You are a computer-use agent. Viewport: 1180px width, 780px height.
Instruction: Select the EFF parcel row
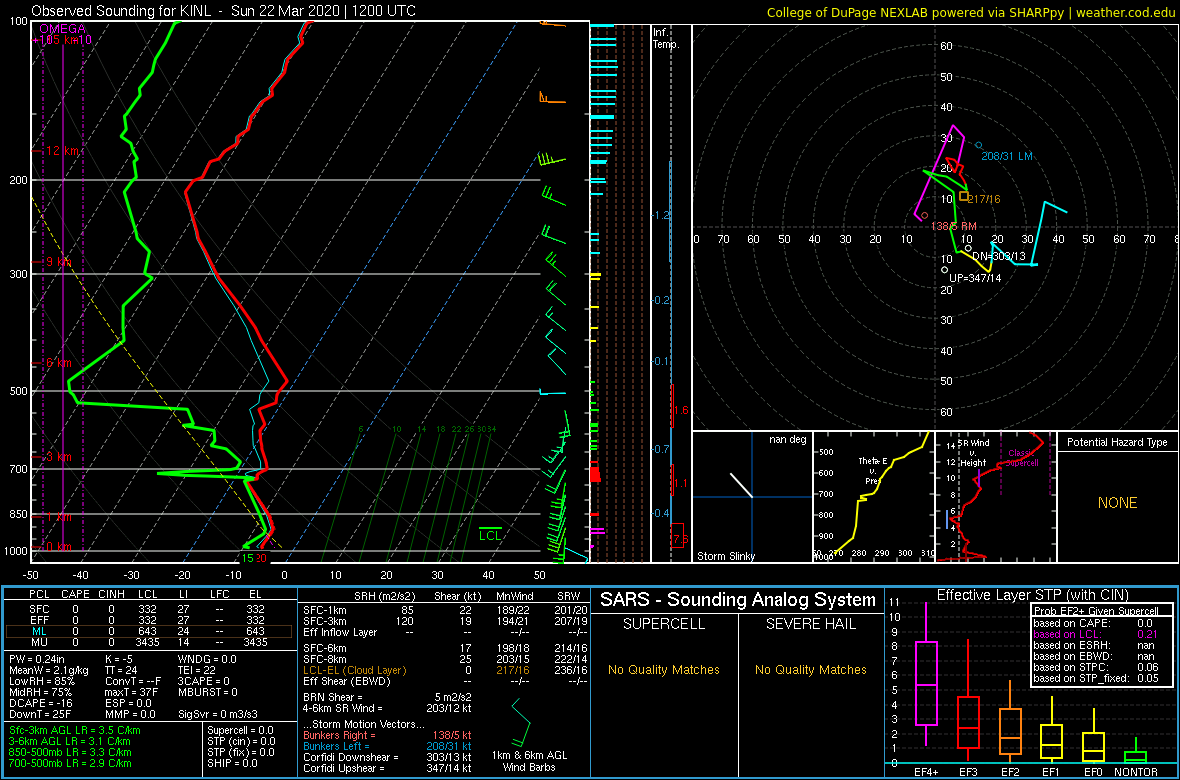coord(149,619)
